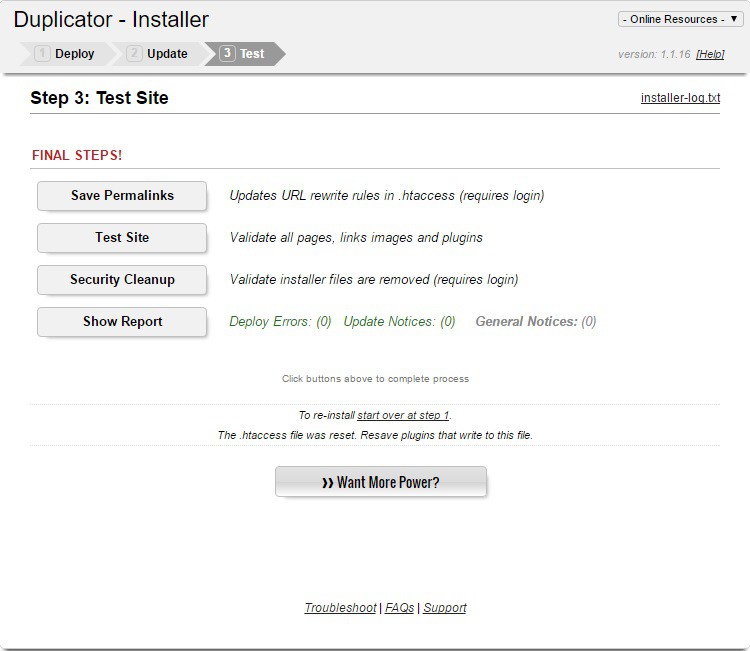Click the FINAL STEPS! heading
This screenshot has height=651, width=750.
pyautogui.click(x=77, y=155)
